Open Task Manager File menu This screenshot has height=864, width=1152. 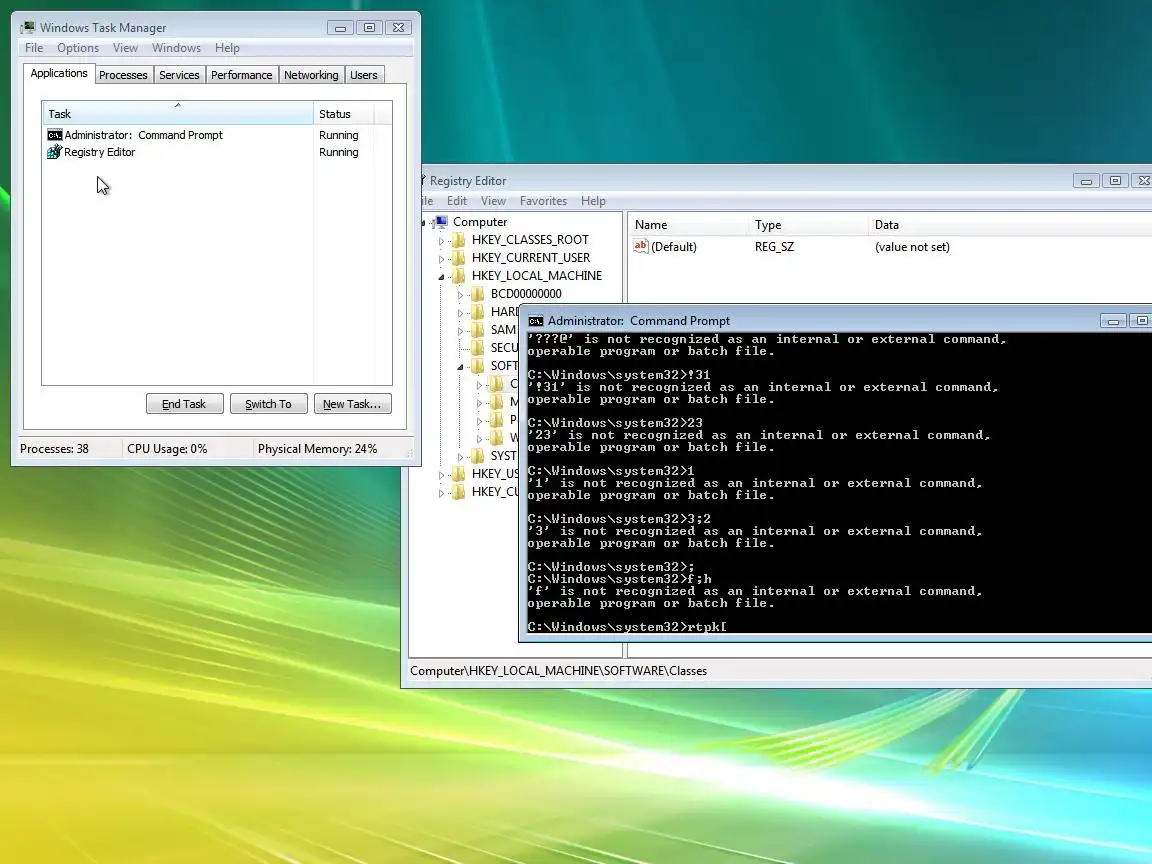coord(34,48)
